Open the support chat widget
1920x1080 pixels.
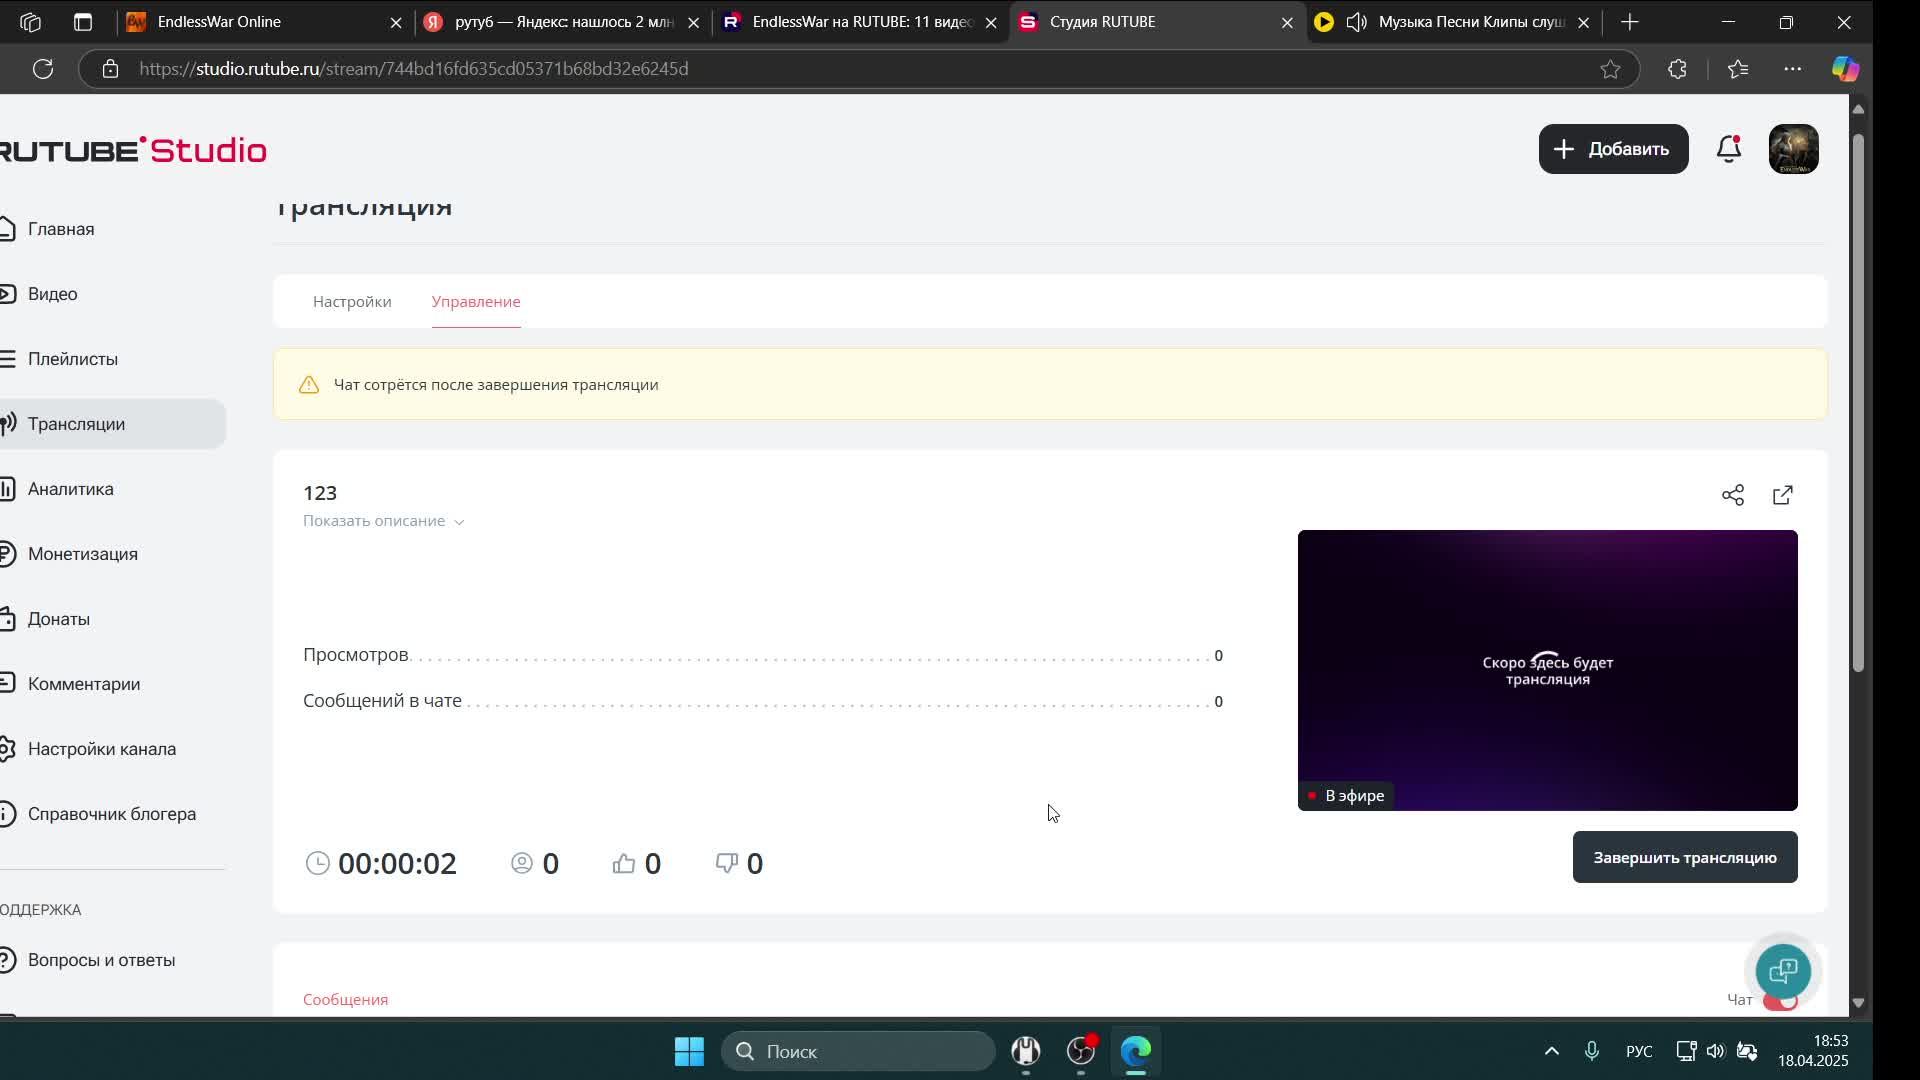(x=1783, y=970)
